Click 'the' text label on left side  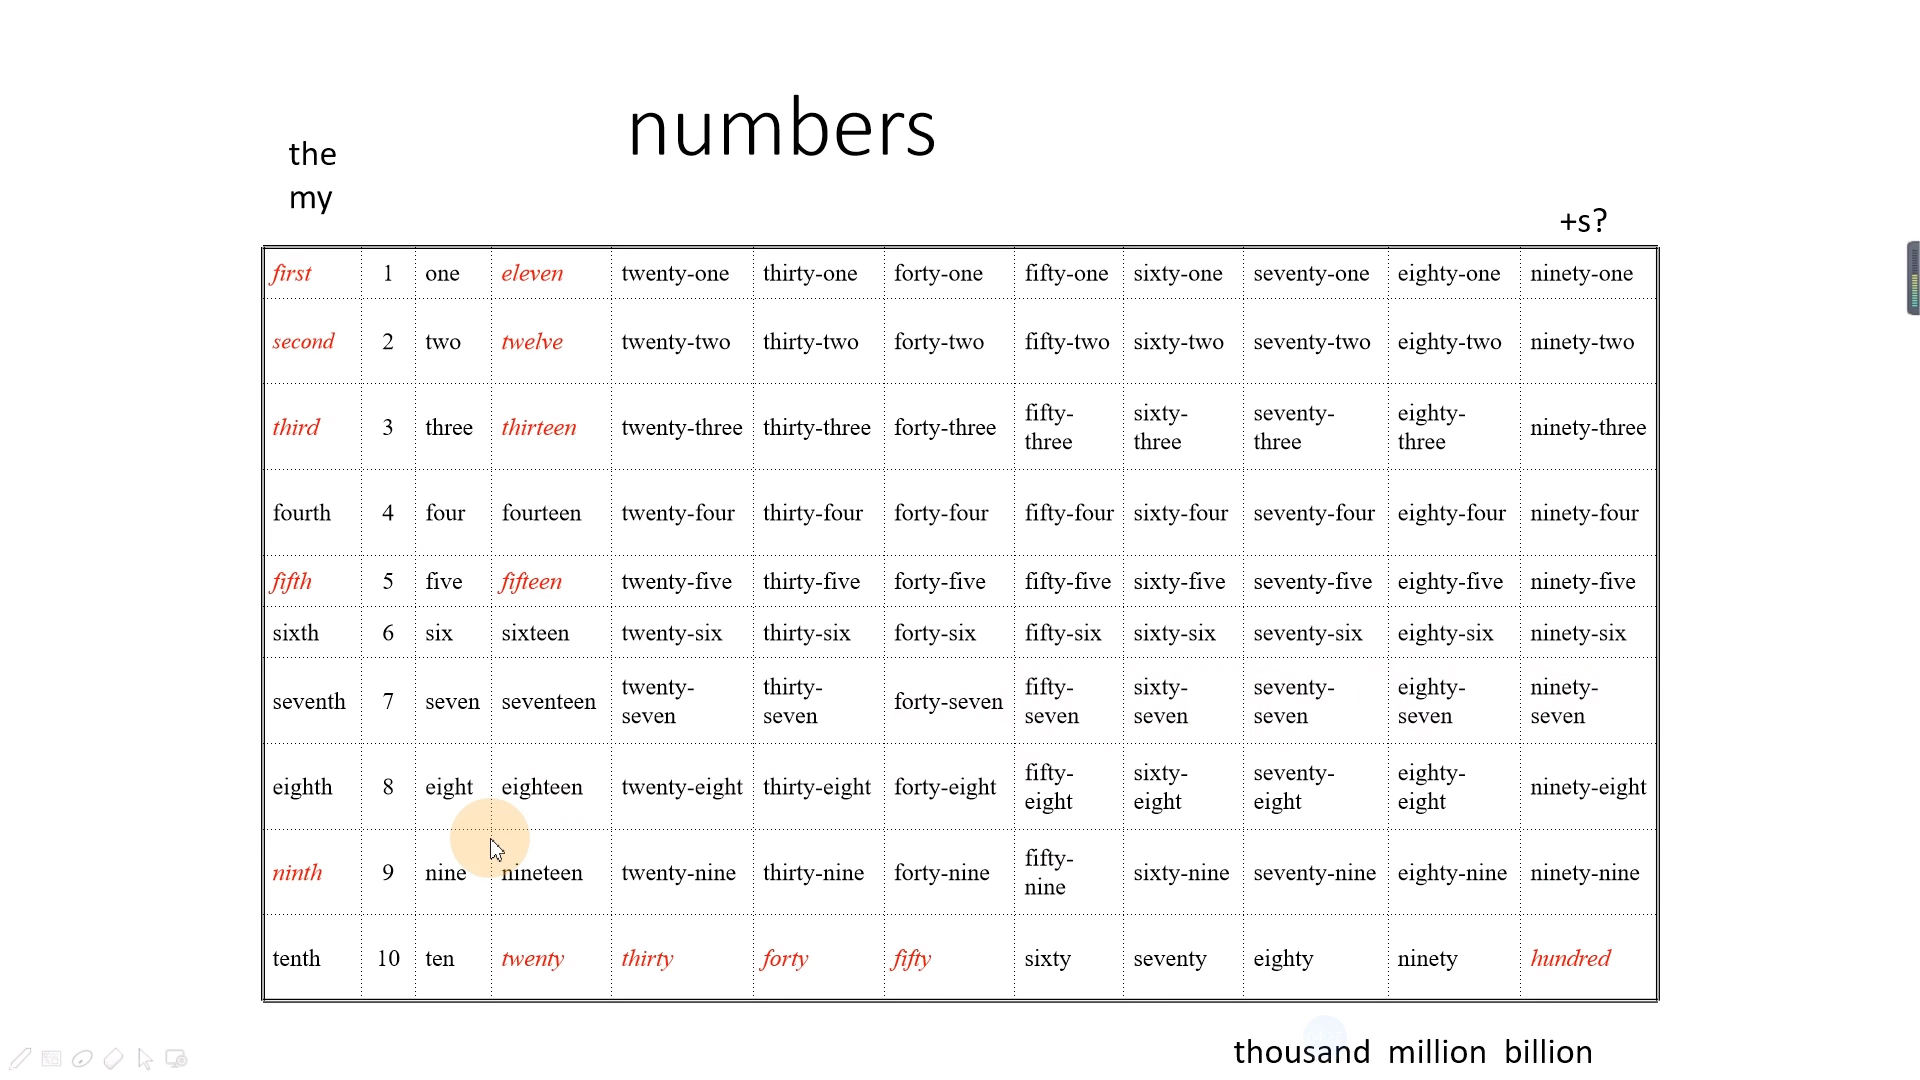(x=313, y=154)
